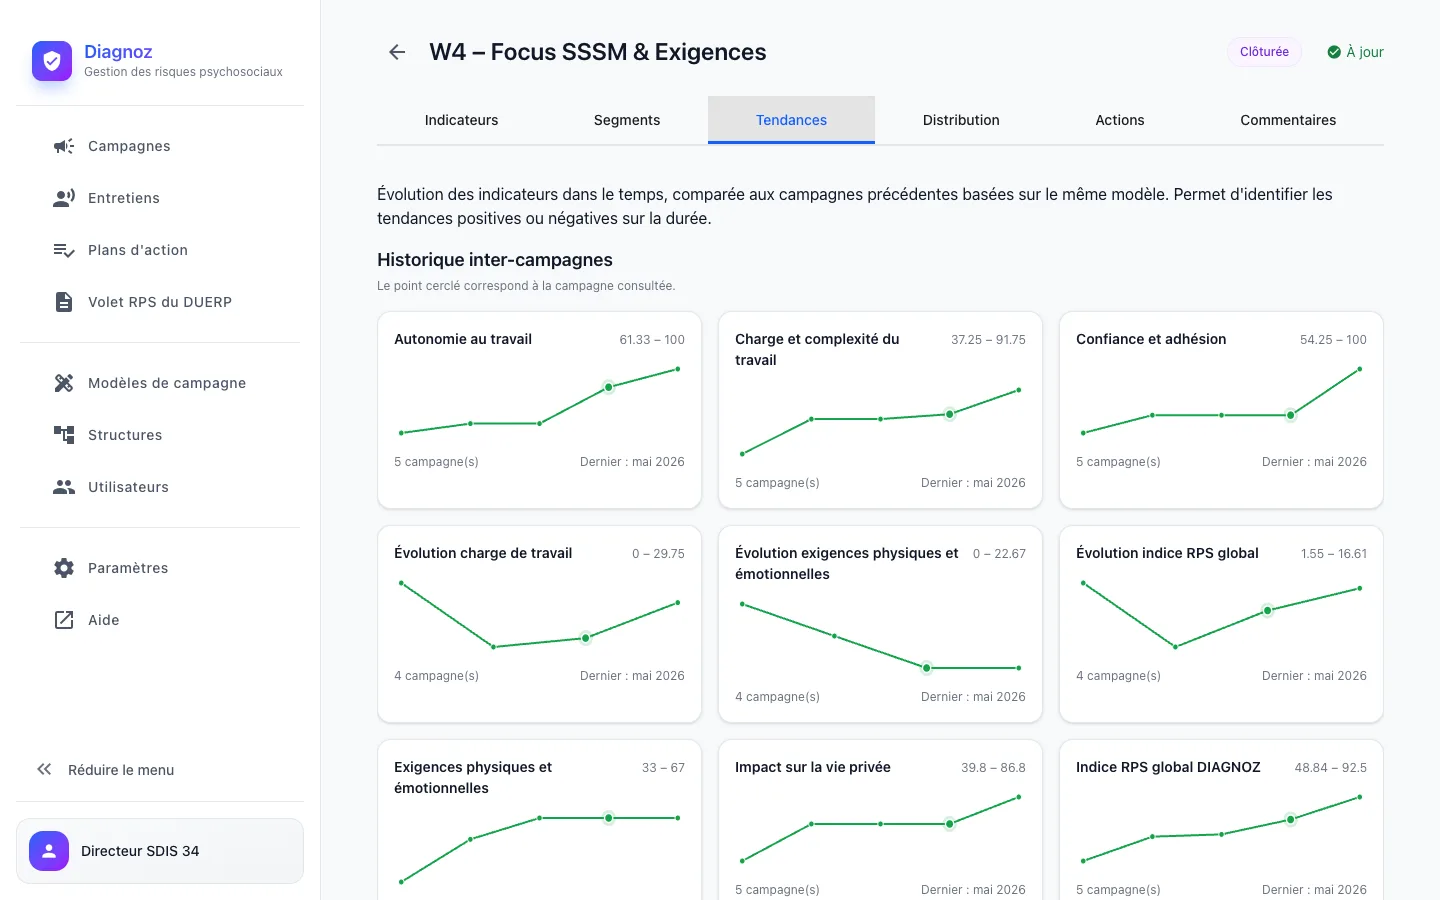Viewport: 1440px width, 900px height.
Task: Click circled point on Évolution indice RPS global chart
Action: 1267,610
